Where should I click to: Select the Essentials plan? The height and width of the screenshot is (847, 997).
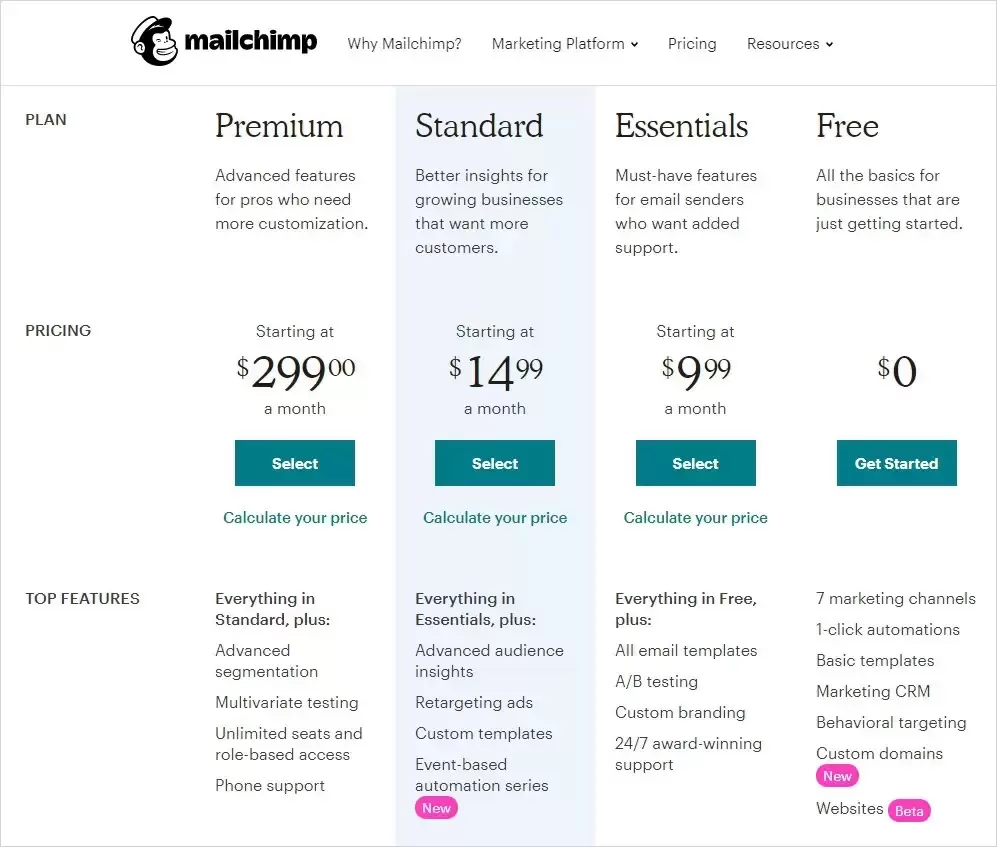click(695, 463)
